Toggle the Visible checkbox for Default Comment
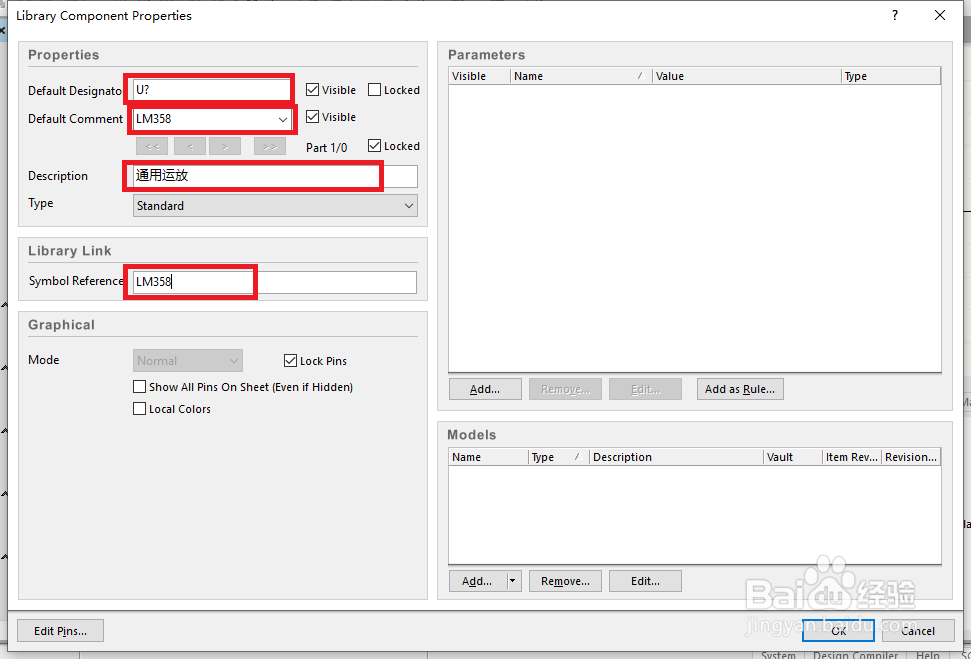 pyautogui.click(x=313, y=117)
